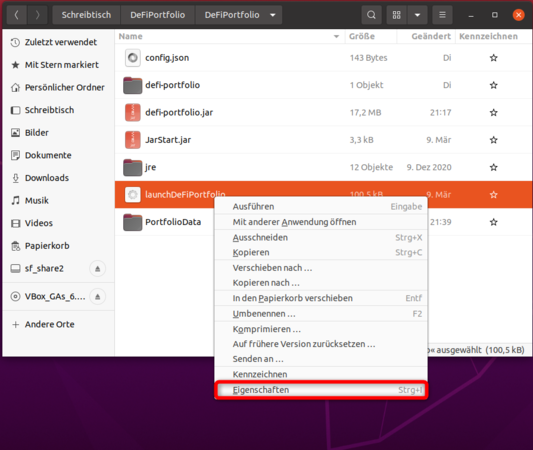Eject the sf_share2 drive

tap(98, 269)
